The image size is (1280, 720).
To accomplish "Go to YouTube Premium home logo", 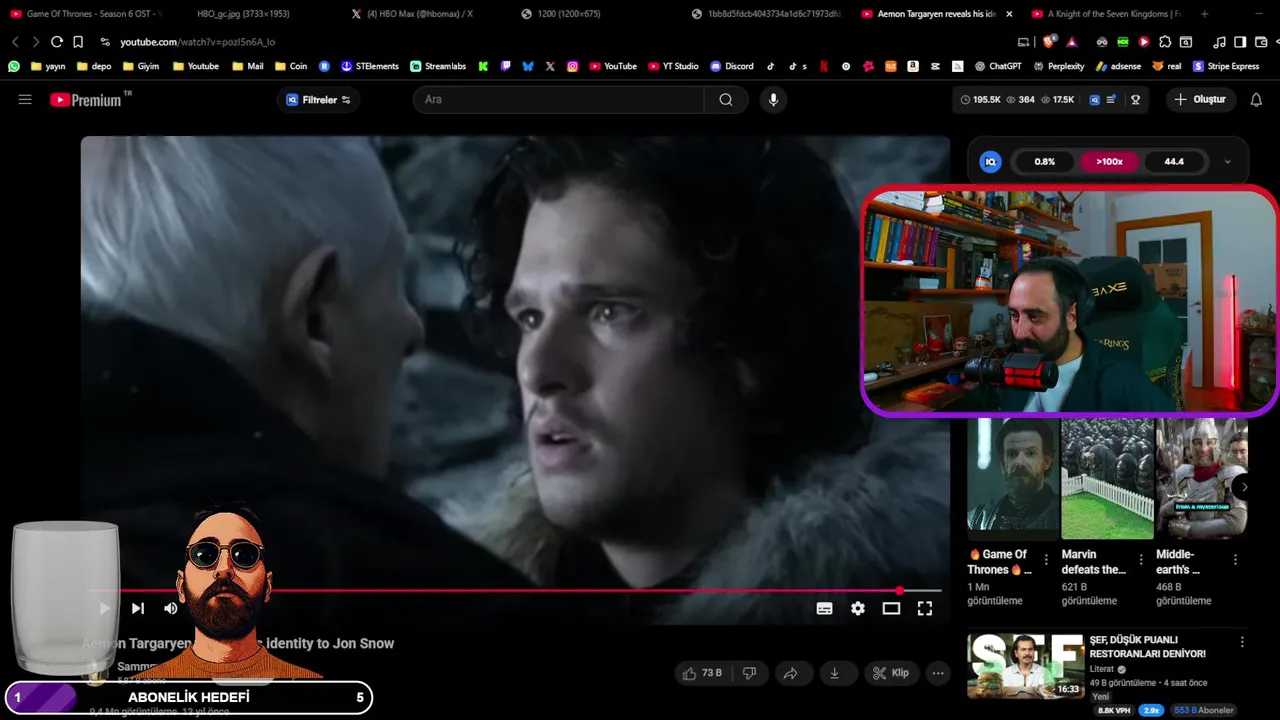I will click(x=88, y=100).
